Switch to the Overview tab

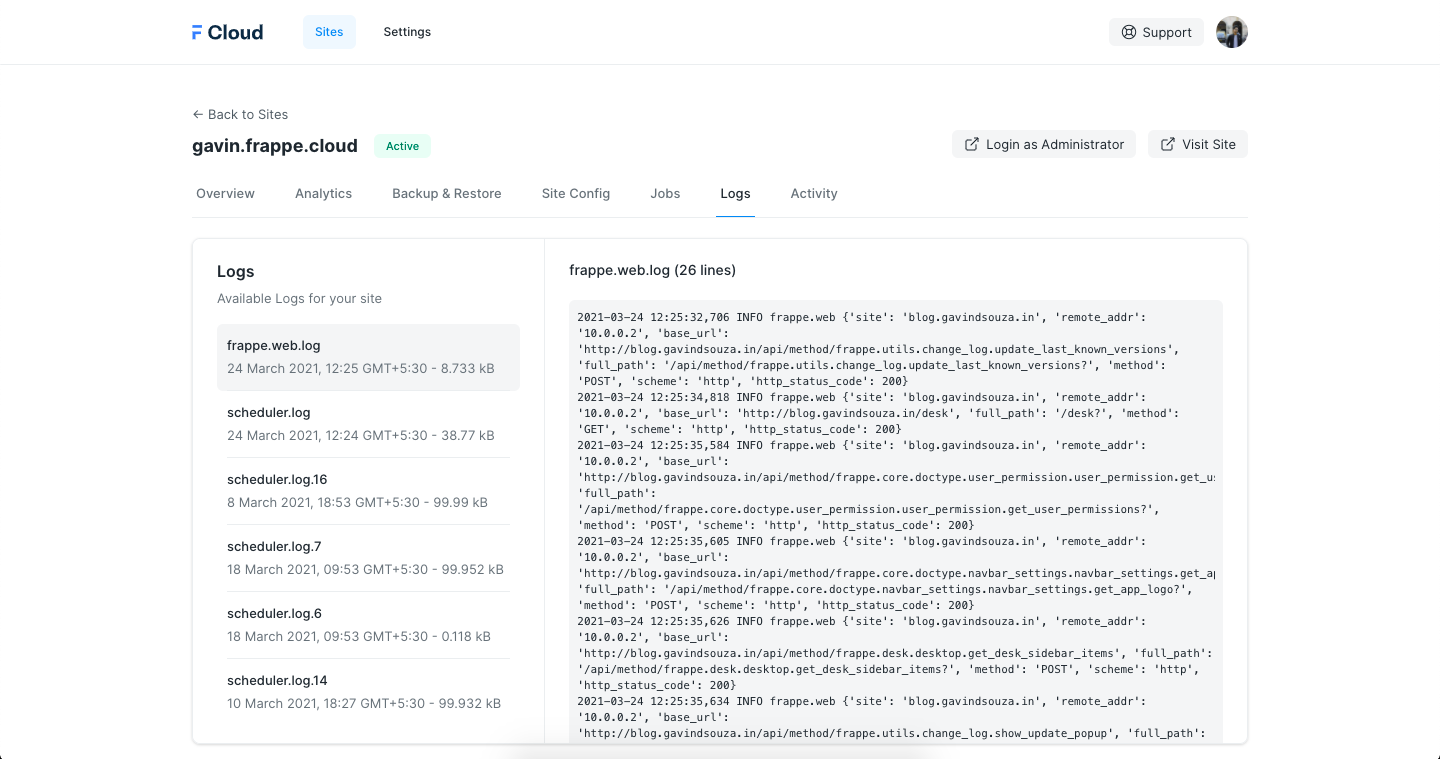pos(225,194)
